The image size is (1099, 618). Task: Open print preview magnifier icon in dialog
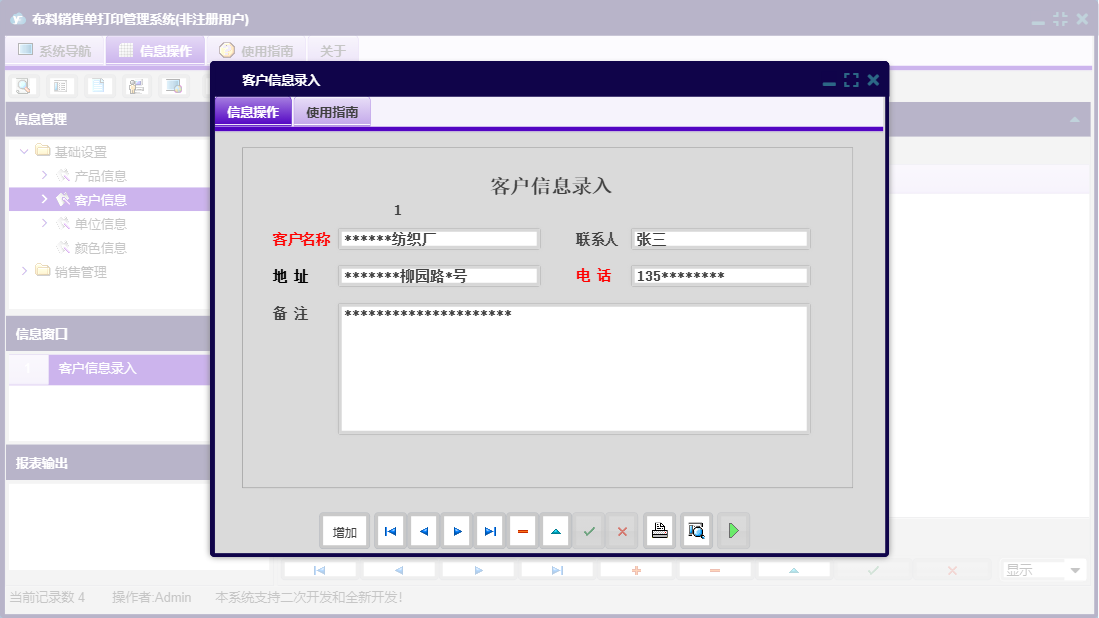696,531
